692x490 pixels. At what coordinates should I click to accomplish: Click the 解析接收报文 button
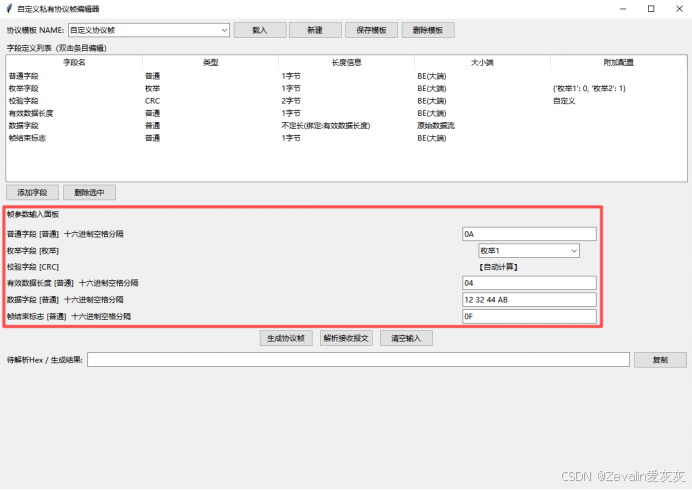click(x=346, y=338)
